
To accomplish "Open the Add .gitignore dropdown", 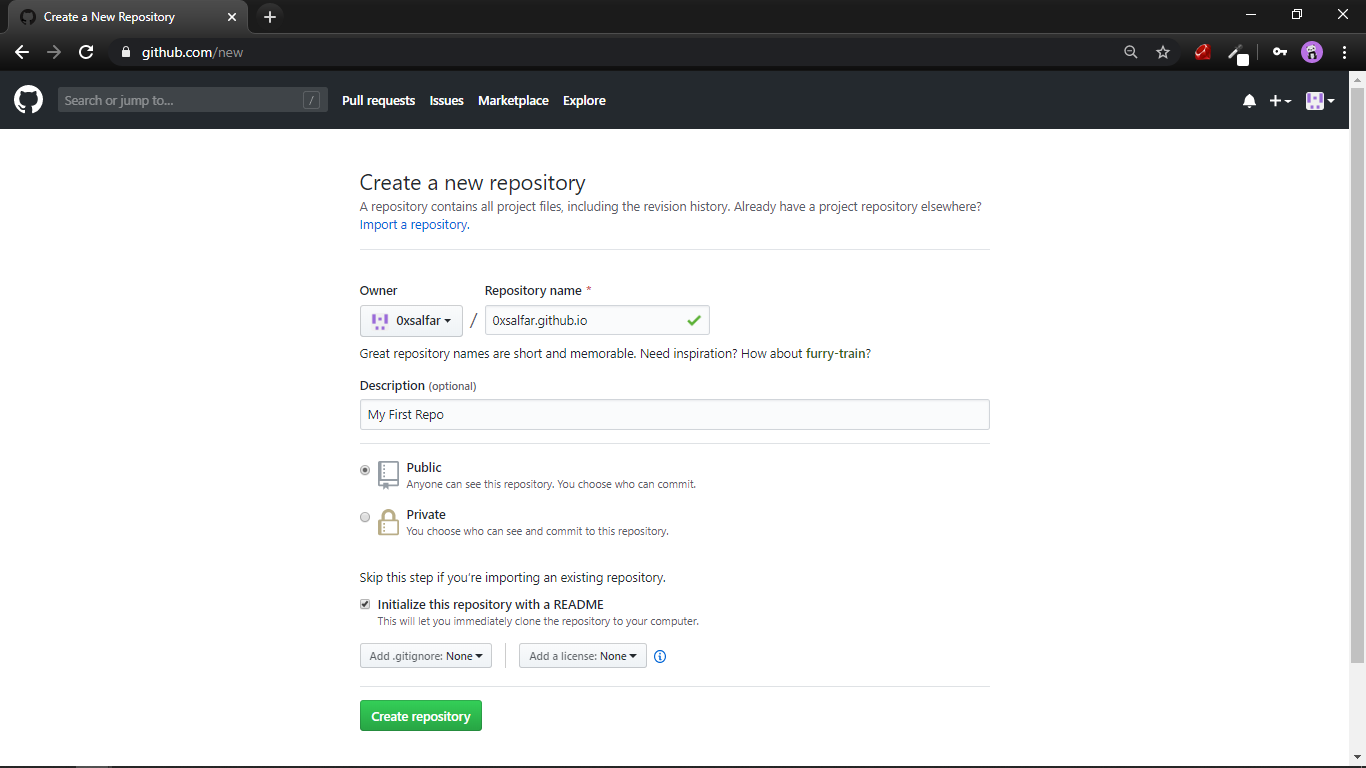I will [426, 656].
